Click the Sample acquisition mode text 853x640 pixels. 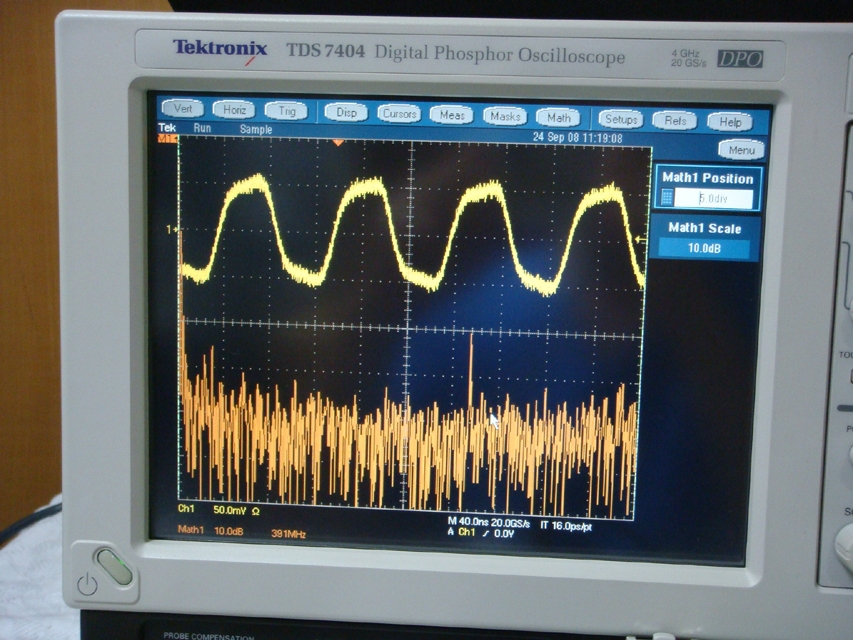256,130
